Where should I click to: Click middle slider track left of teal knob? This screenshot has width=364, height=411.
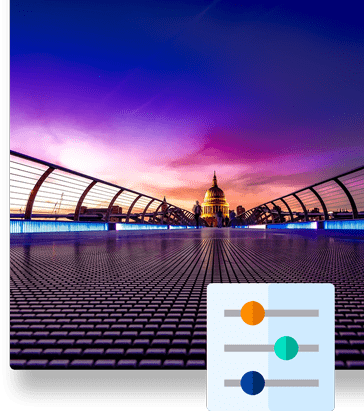[x=249, y=348]
